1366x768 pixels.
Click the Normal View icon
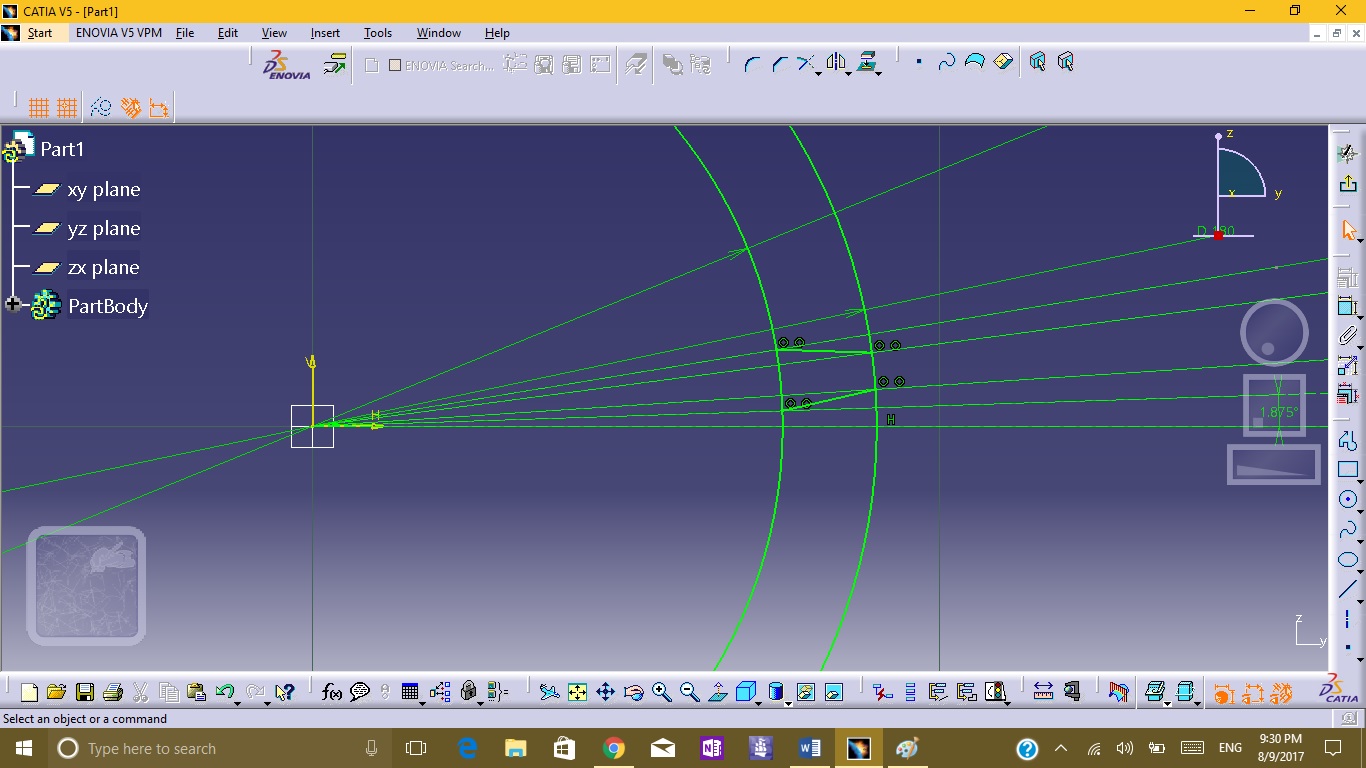[718, 692]
